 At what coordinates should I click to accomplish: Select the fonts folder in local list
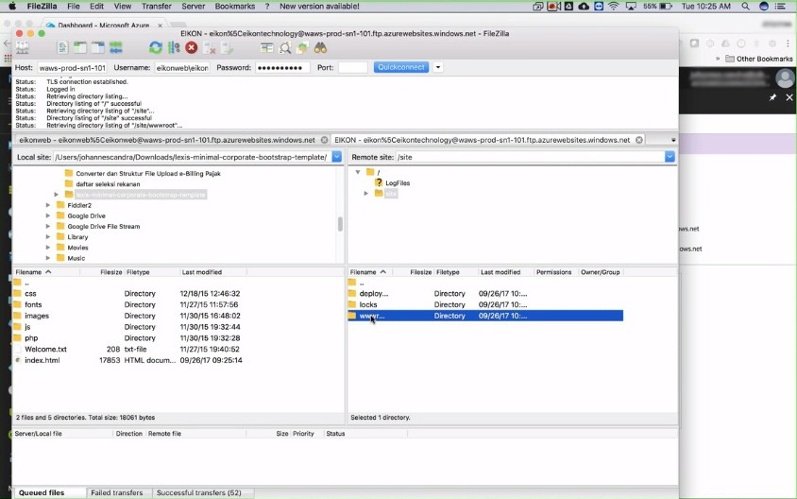pyautogui.click(x=33, y=305)
